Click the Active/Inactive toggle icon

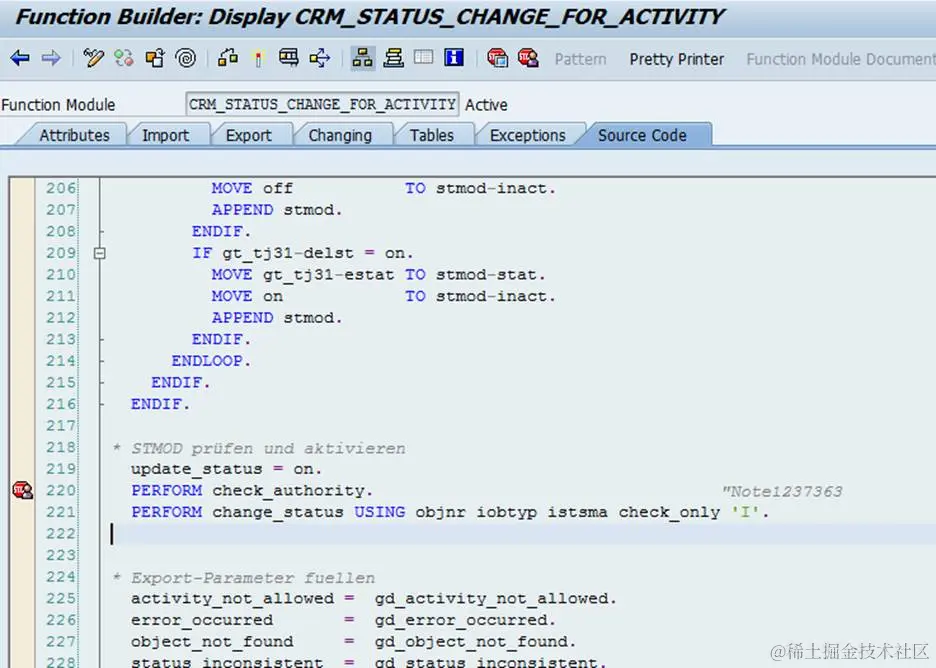124,59
